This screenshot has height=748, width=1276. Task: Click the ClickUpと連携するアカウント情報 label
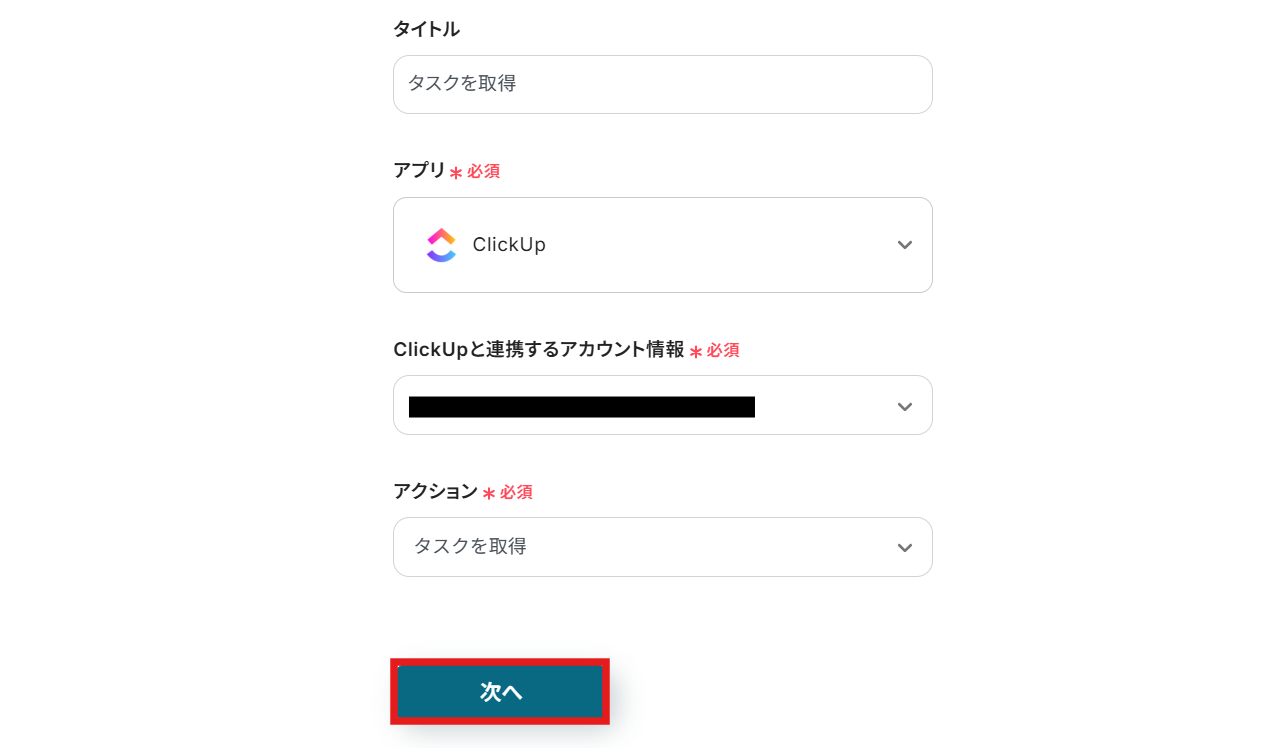coord(538,349)
